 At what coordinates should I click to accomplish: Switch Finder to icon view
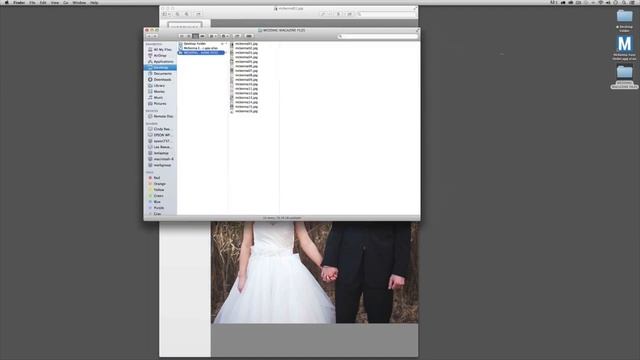click(x=182, y=36)
